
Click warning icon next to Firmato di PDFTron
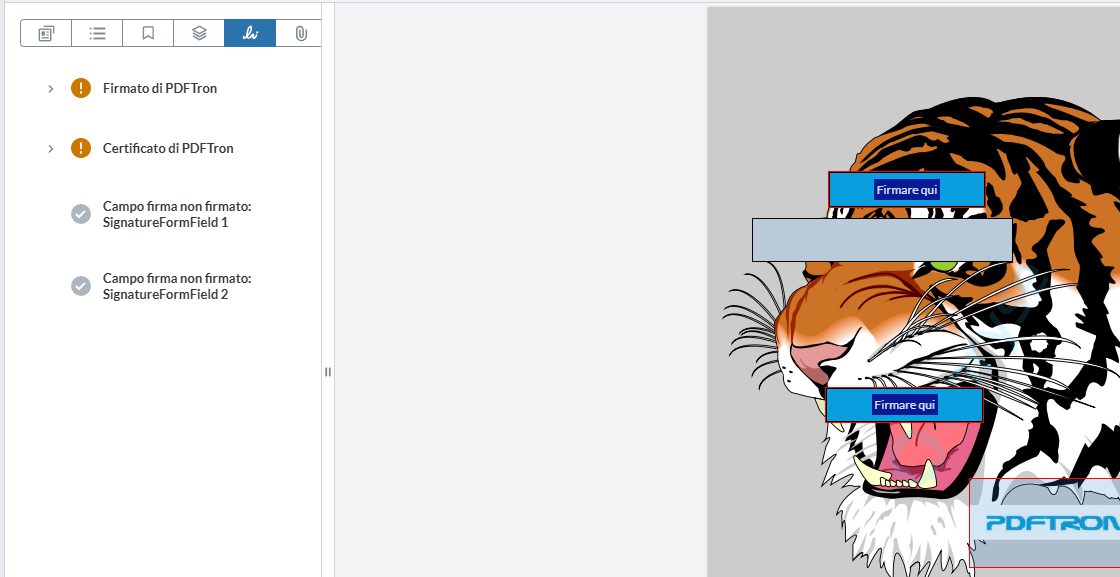tap(81, 88)
